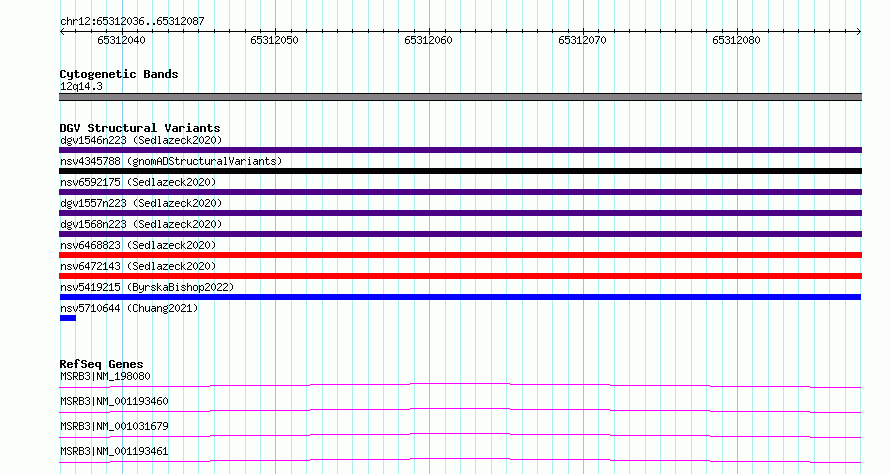
Task: Click variant label nsv5710644 (Chuang2021)
Action: tap(129, 308)
